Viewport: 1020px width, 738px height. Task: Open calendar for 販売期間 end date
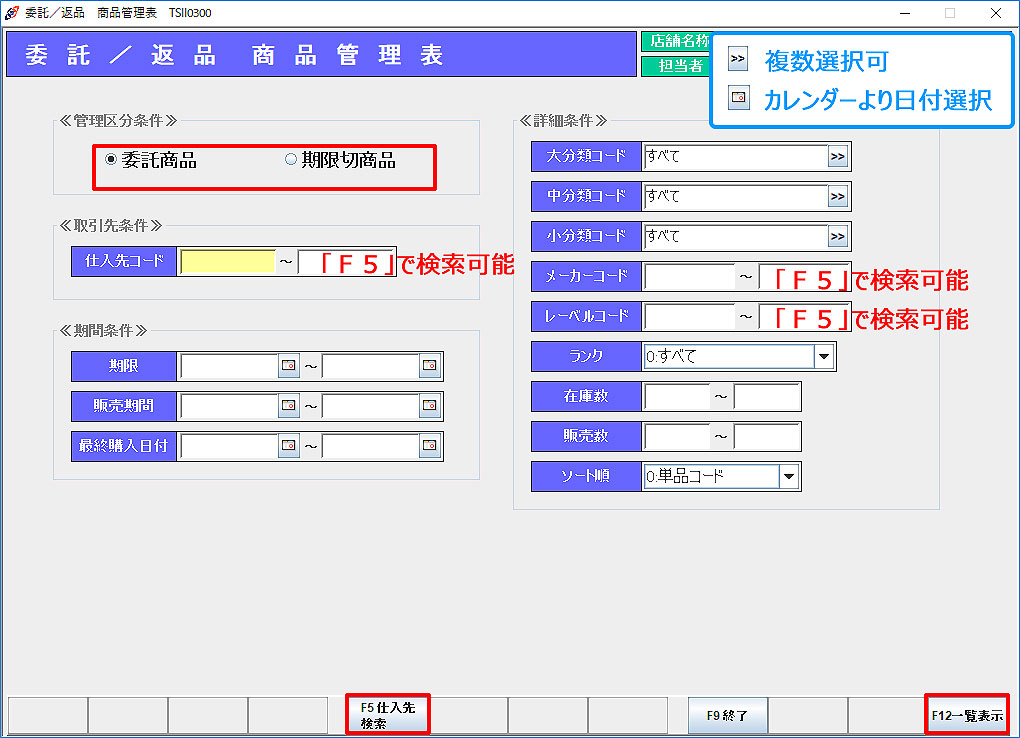click(x=430, y=405)
